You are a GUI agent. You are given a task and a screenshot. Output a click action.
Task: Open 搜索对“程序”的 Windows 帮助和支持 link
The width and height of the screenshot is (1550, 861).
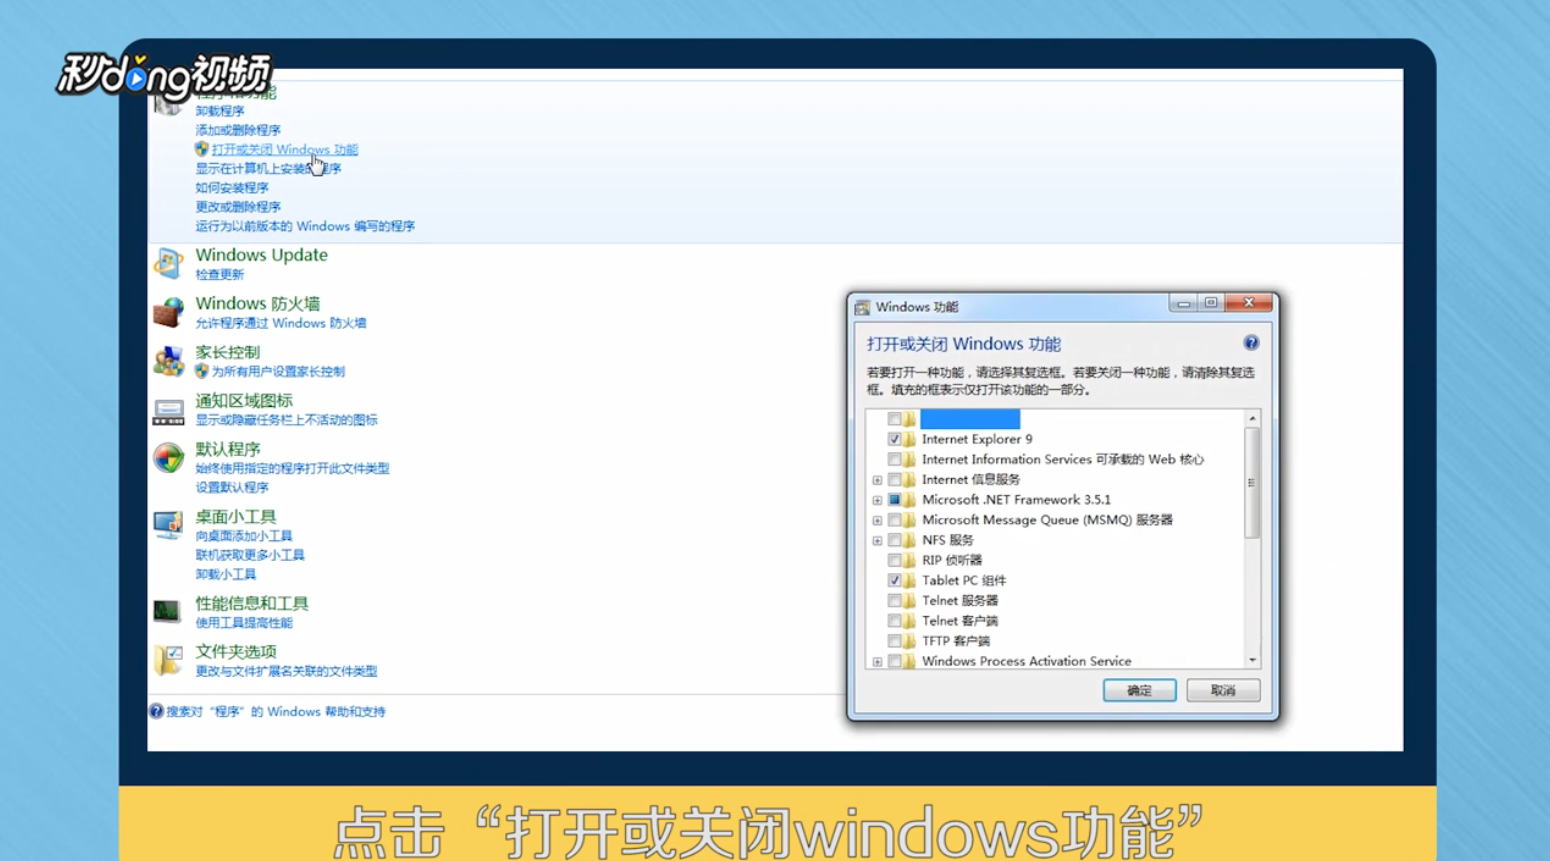point(275,711)
